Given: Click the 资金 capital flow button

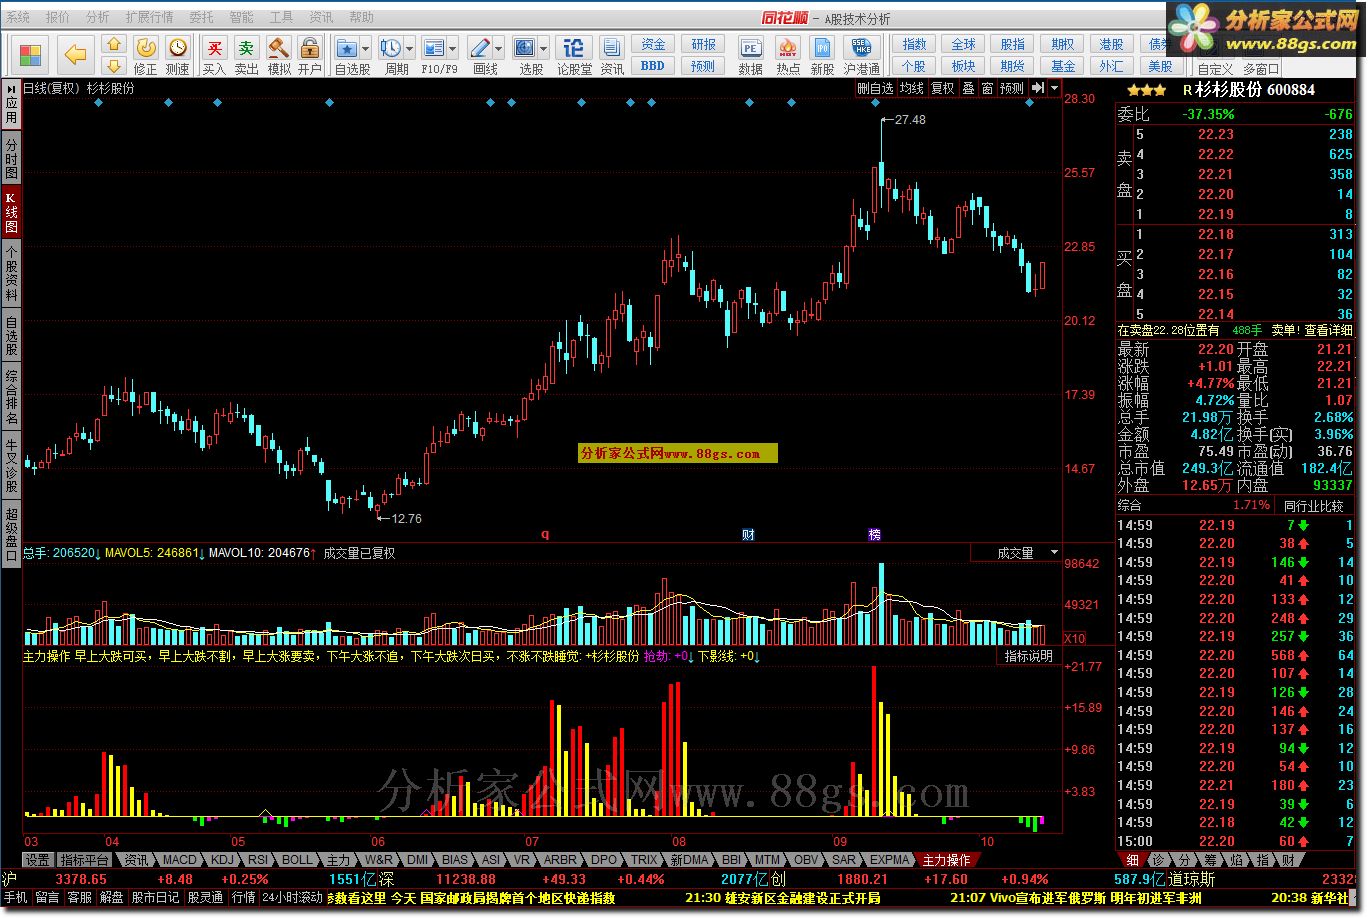Looking at the screenshot, I should click(x=653, y=45).
